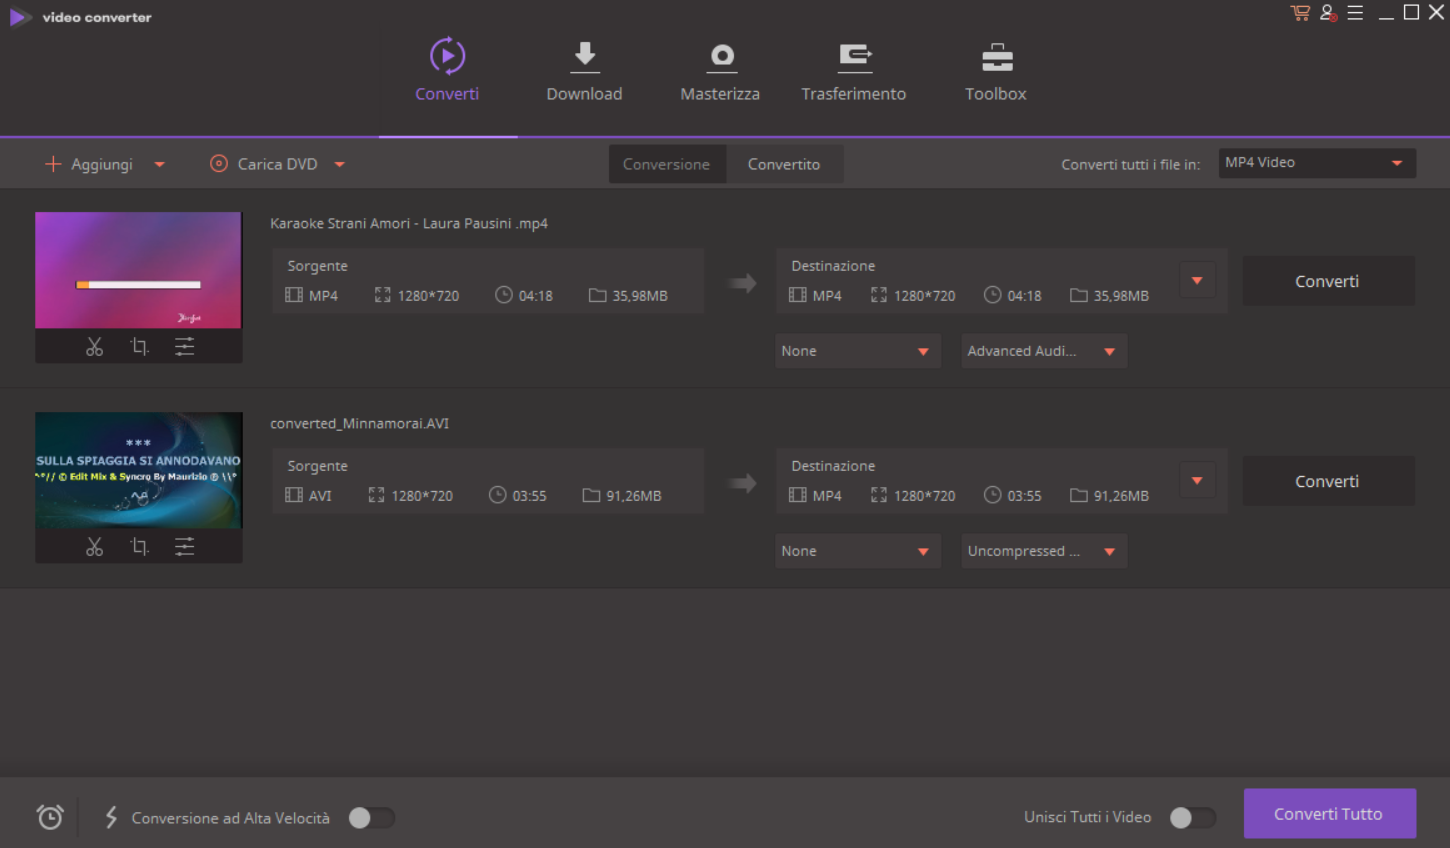The height and width of the screenshot is (848, 1450).
Task: Toggle Unisci Tutti i Video switch
Action: click(1192, 818)
